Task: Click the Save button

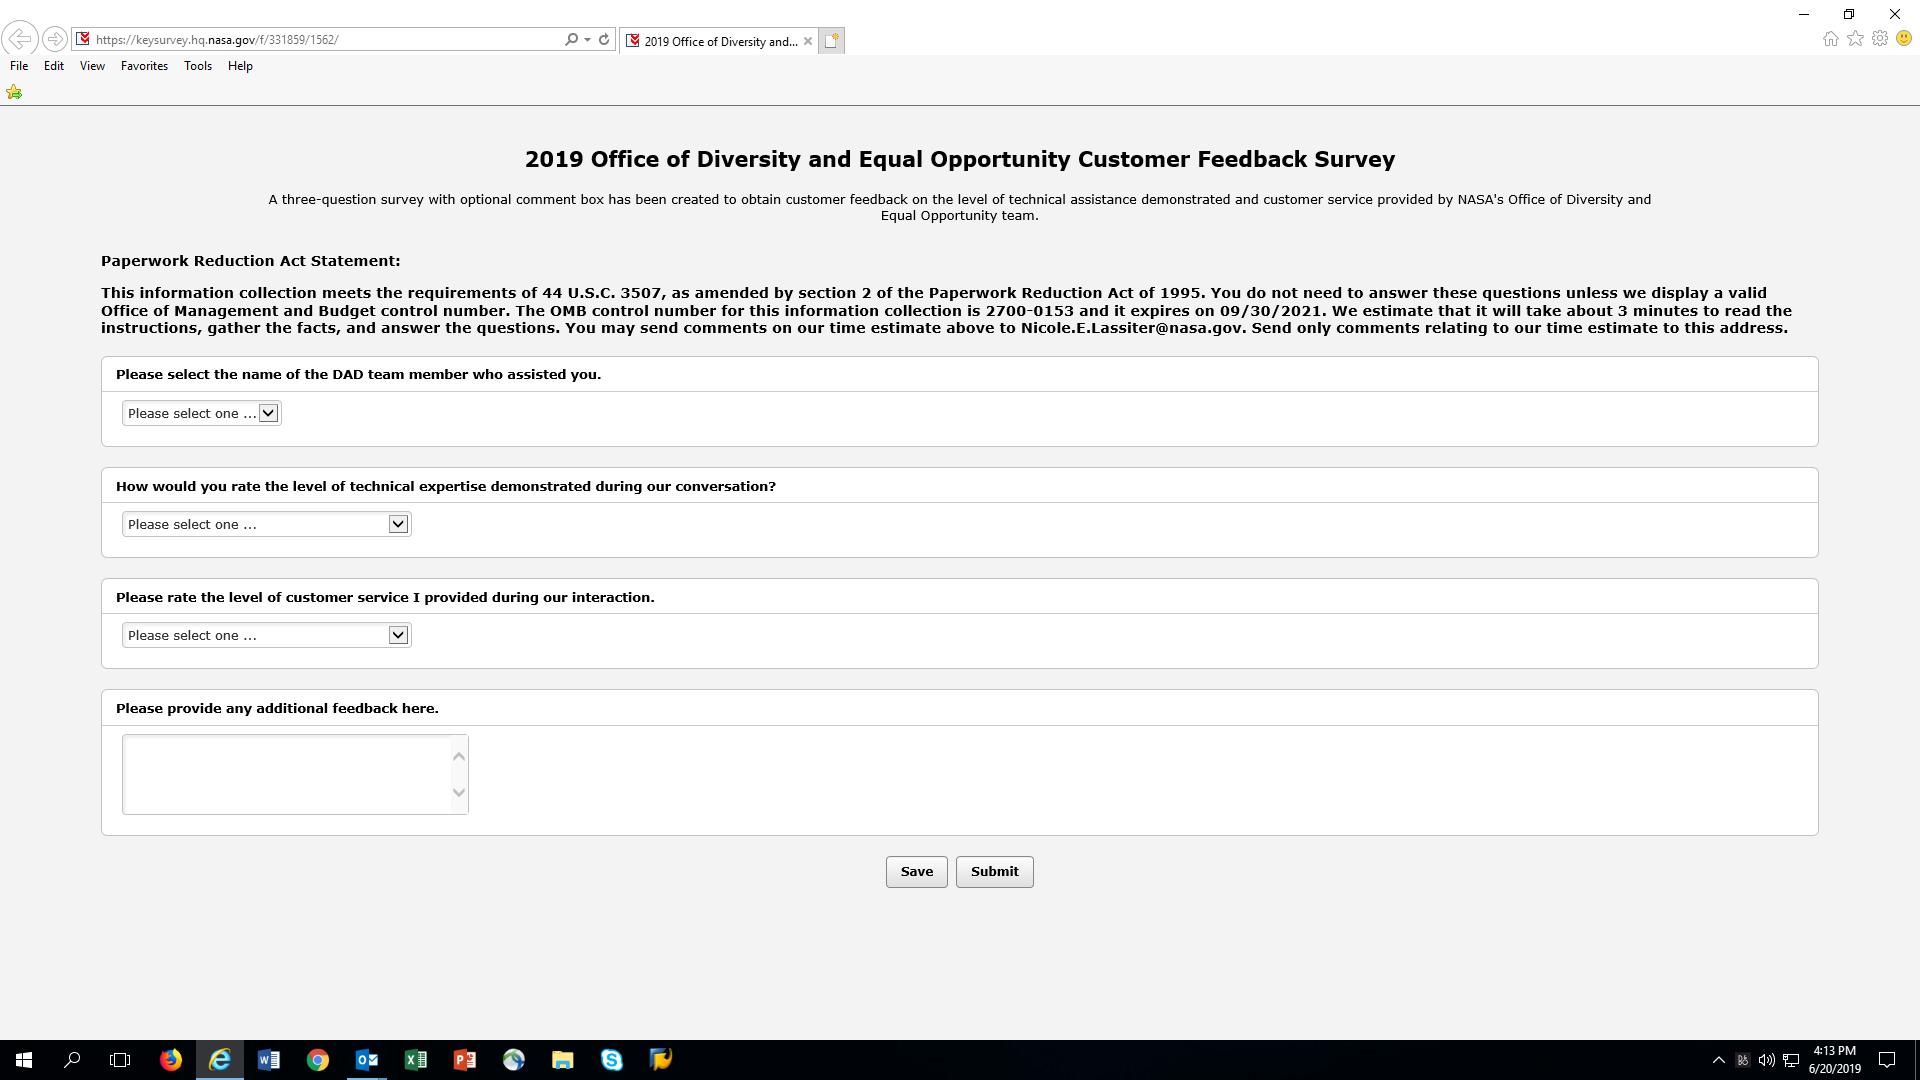Action: point(916,872)
